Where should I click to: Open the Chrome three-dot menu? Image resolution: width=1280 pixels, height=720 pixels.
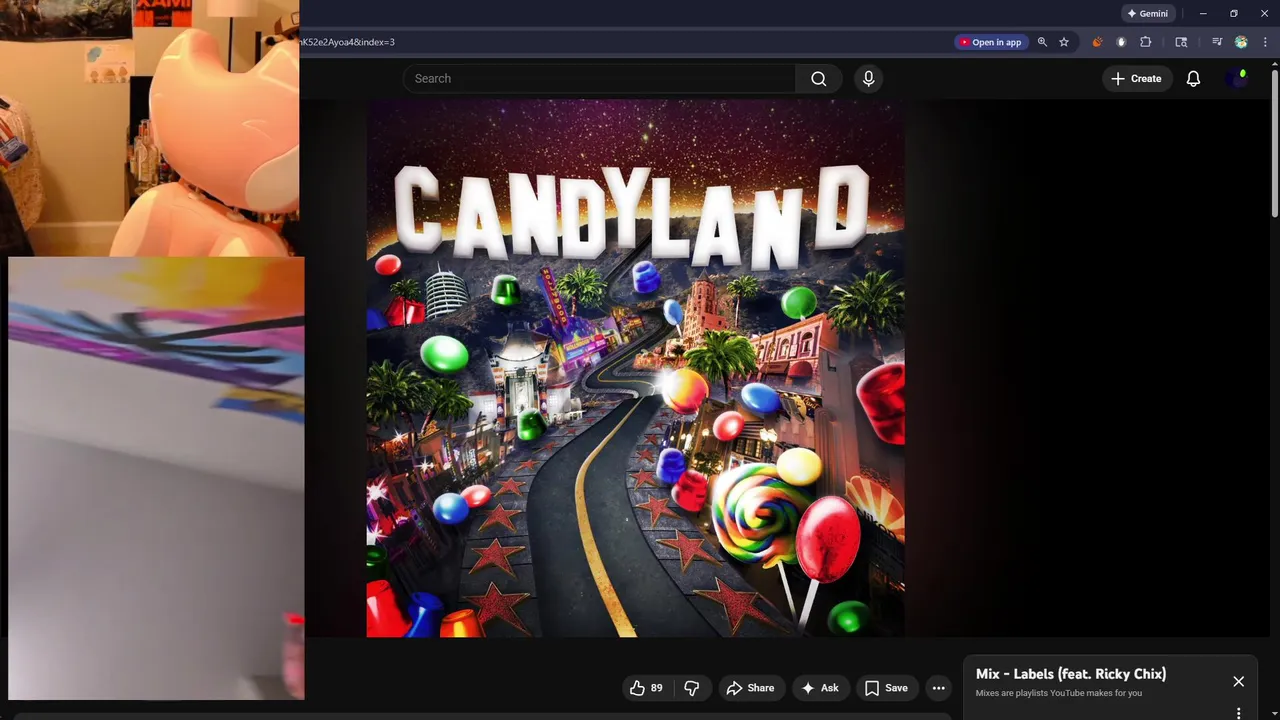click(1265, 42)
